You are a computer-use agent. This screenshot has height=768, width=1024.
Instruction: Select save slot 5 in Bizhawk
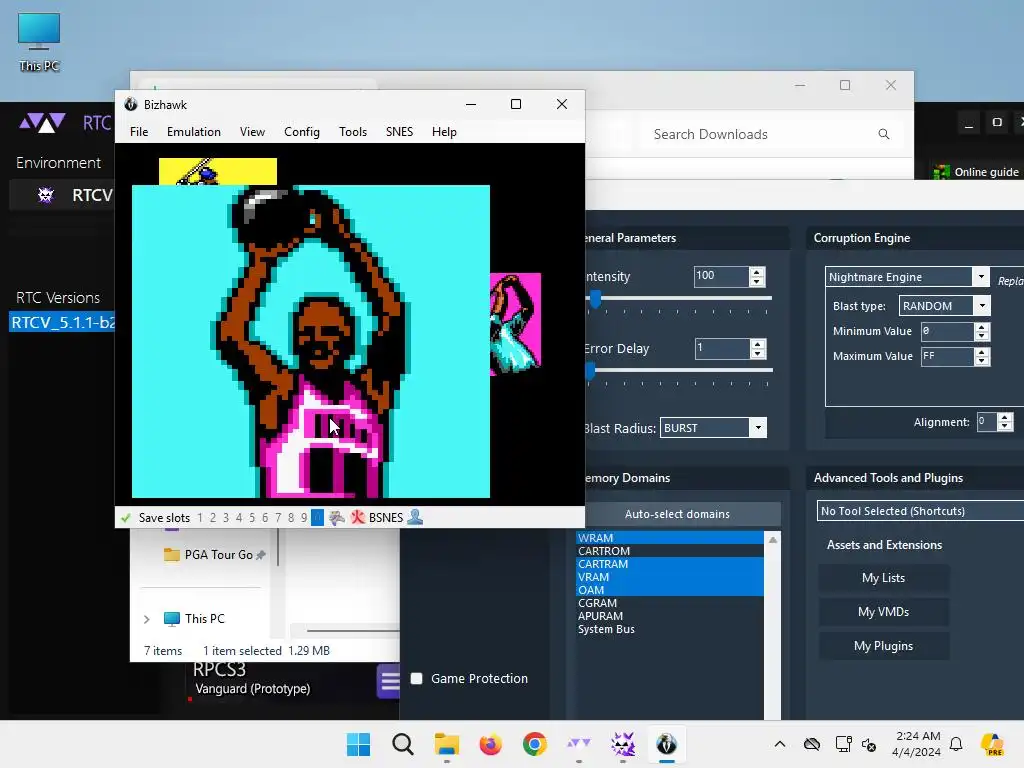252,518
